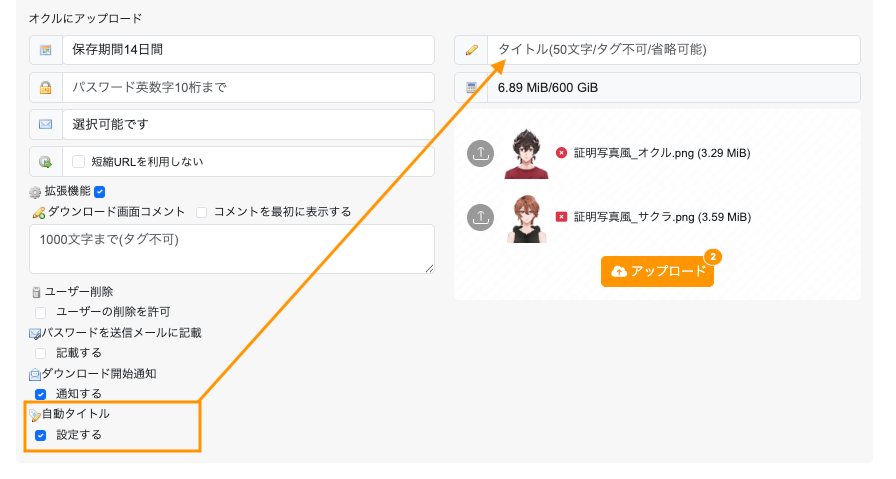Screen dimensions: 896x479
Task: Open the 選択可能です email selector
Action: 249,125
